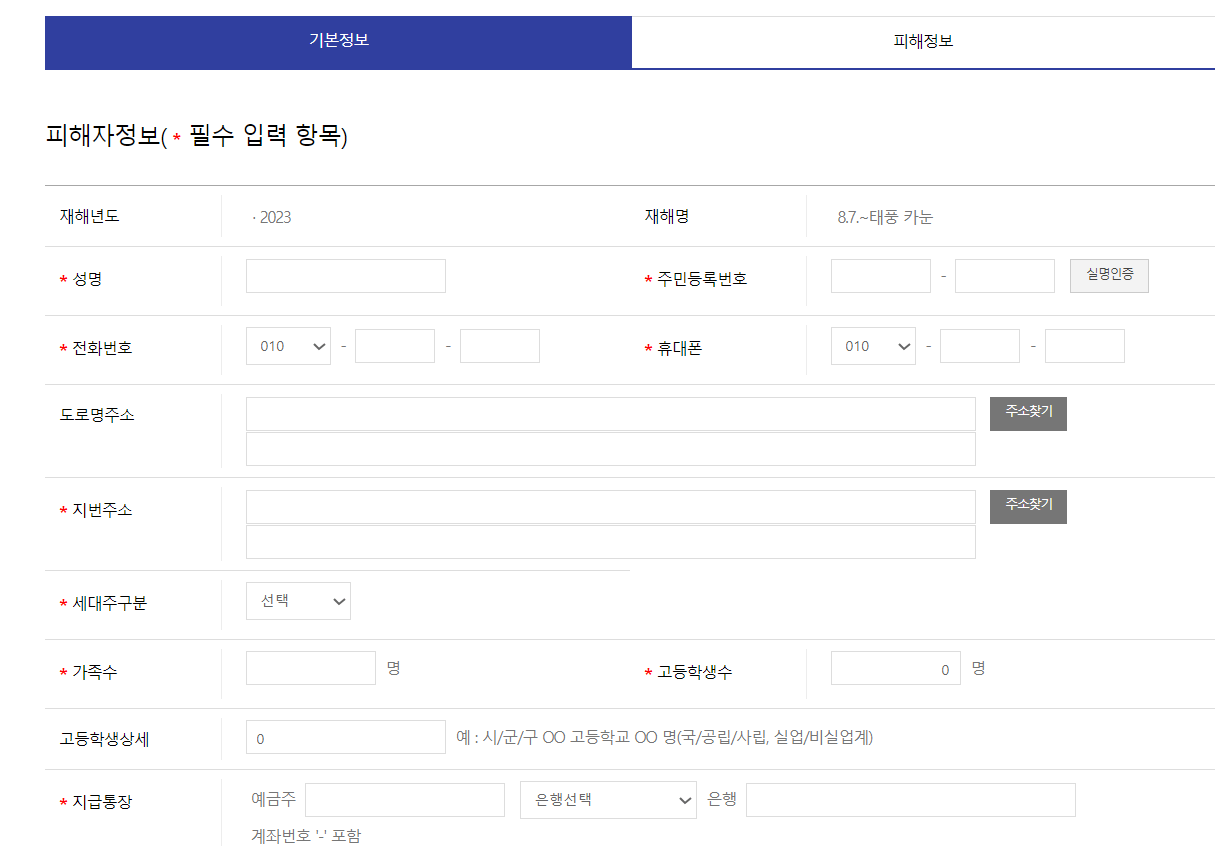The height and width of the screenshot is (846, 1225).
Task: Open 주소찾기 next to 도로명주소
Action: (x=1027, y=413)
